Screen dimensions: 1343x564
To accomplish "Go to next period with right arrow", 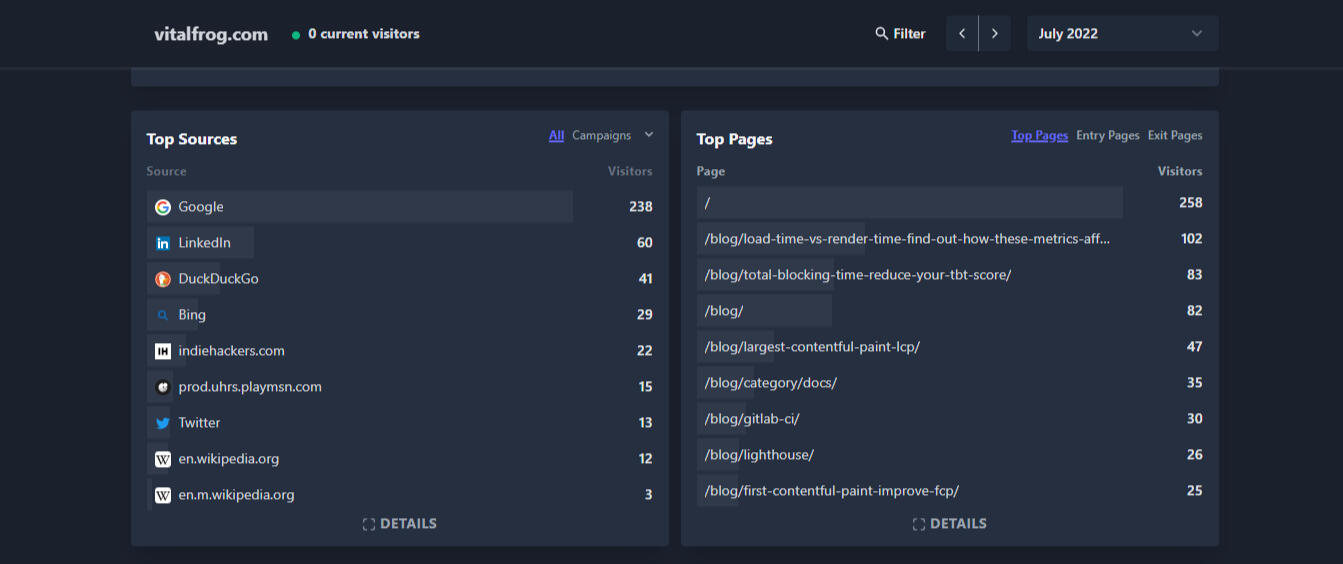I will tap(994, 34).
